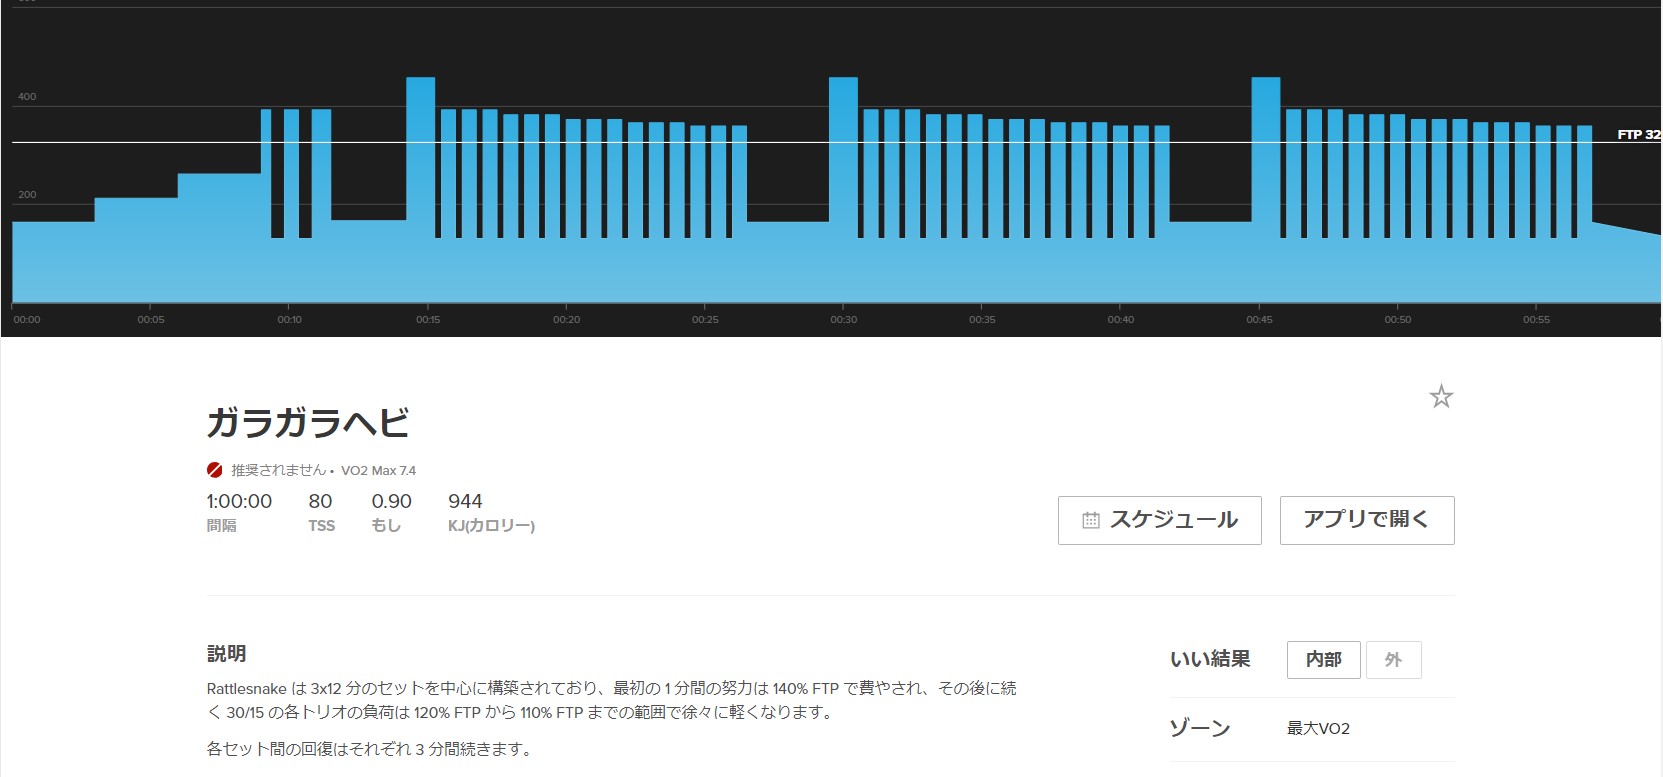Click the ガラガラヘビ workout title
1663x777 pixels.
[308, 423]
